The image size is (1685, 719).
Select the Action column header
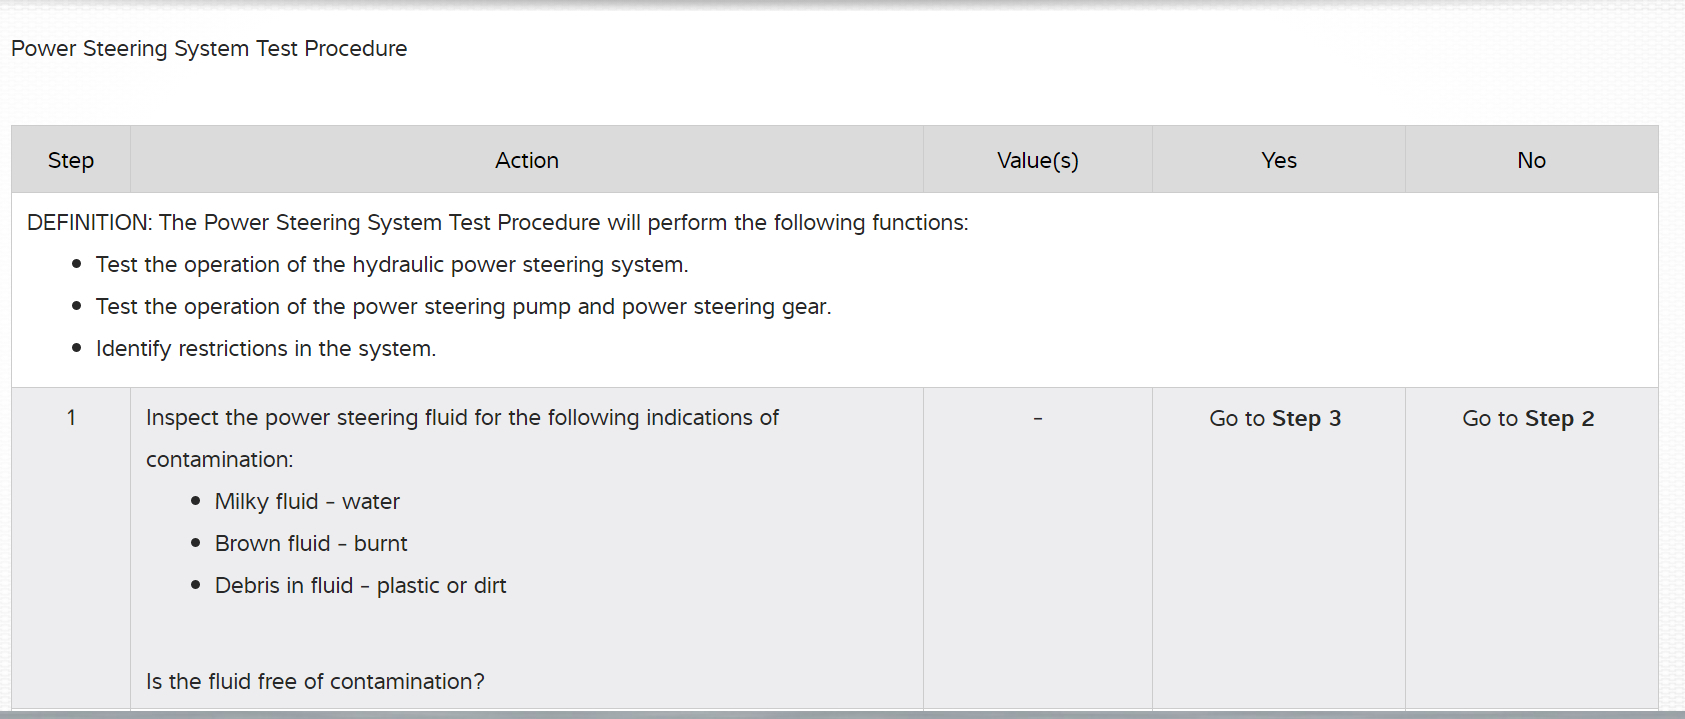[x=527, y=160]
